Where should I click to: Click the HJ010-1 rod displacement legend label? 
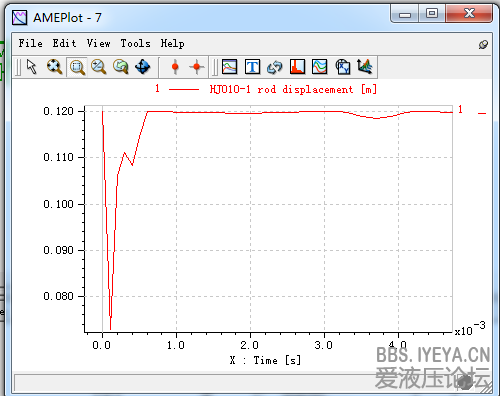293,89
